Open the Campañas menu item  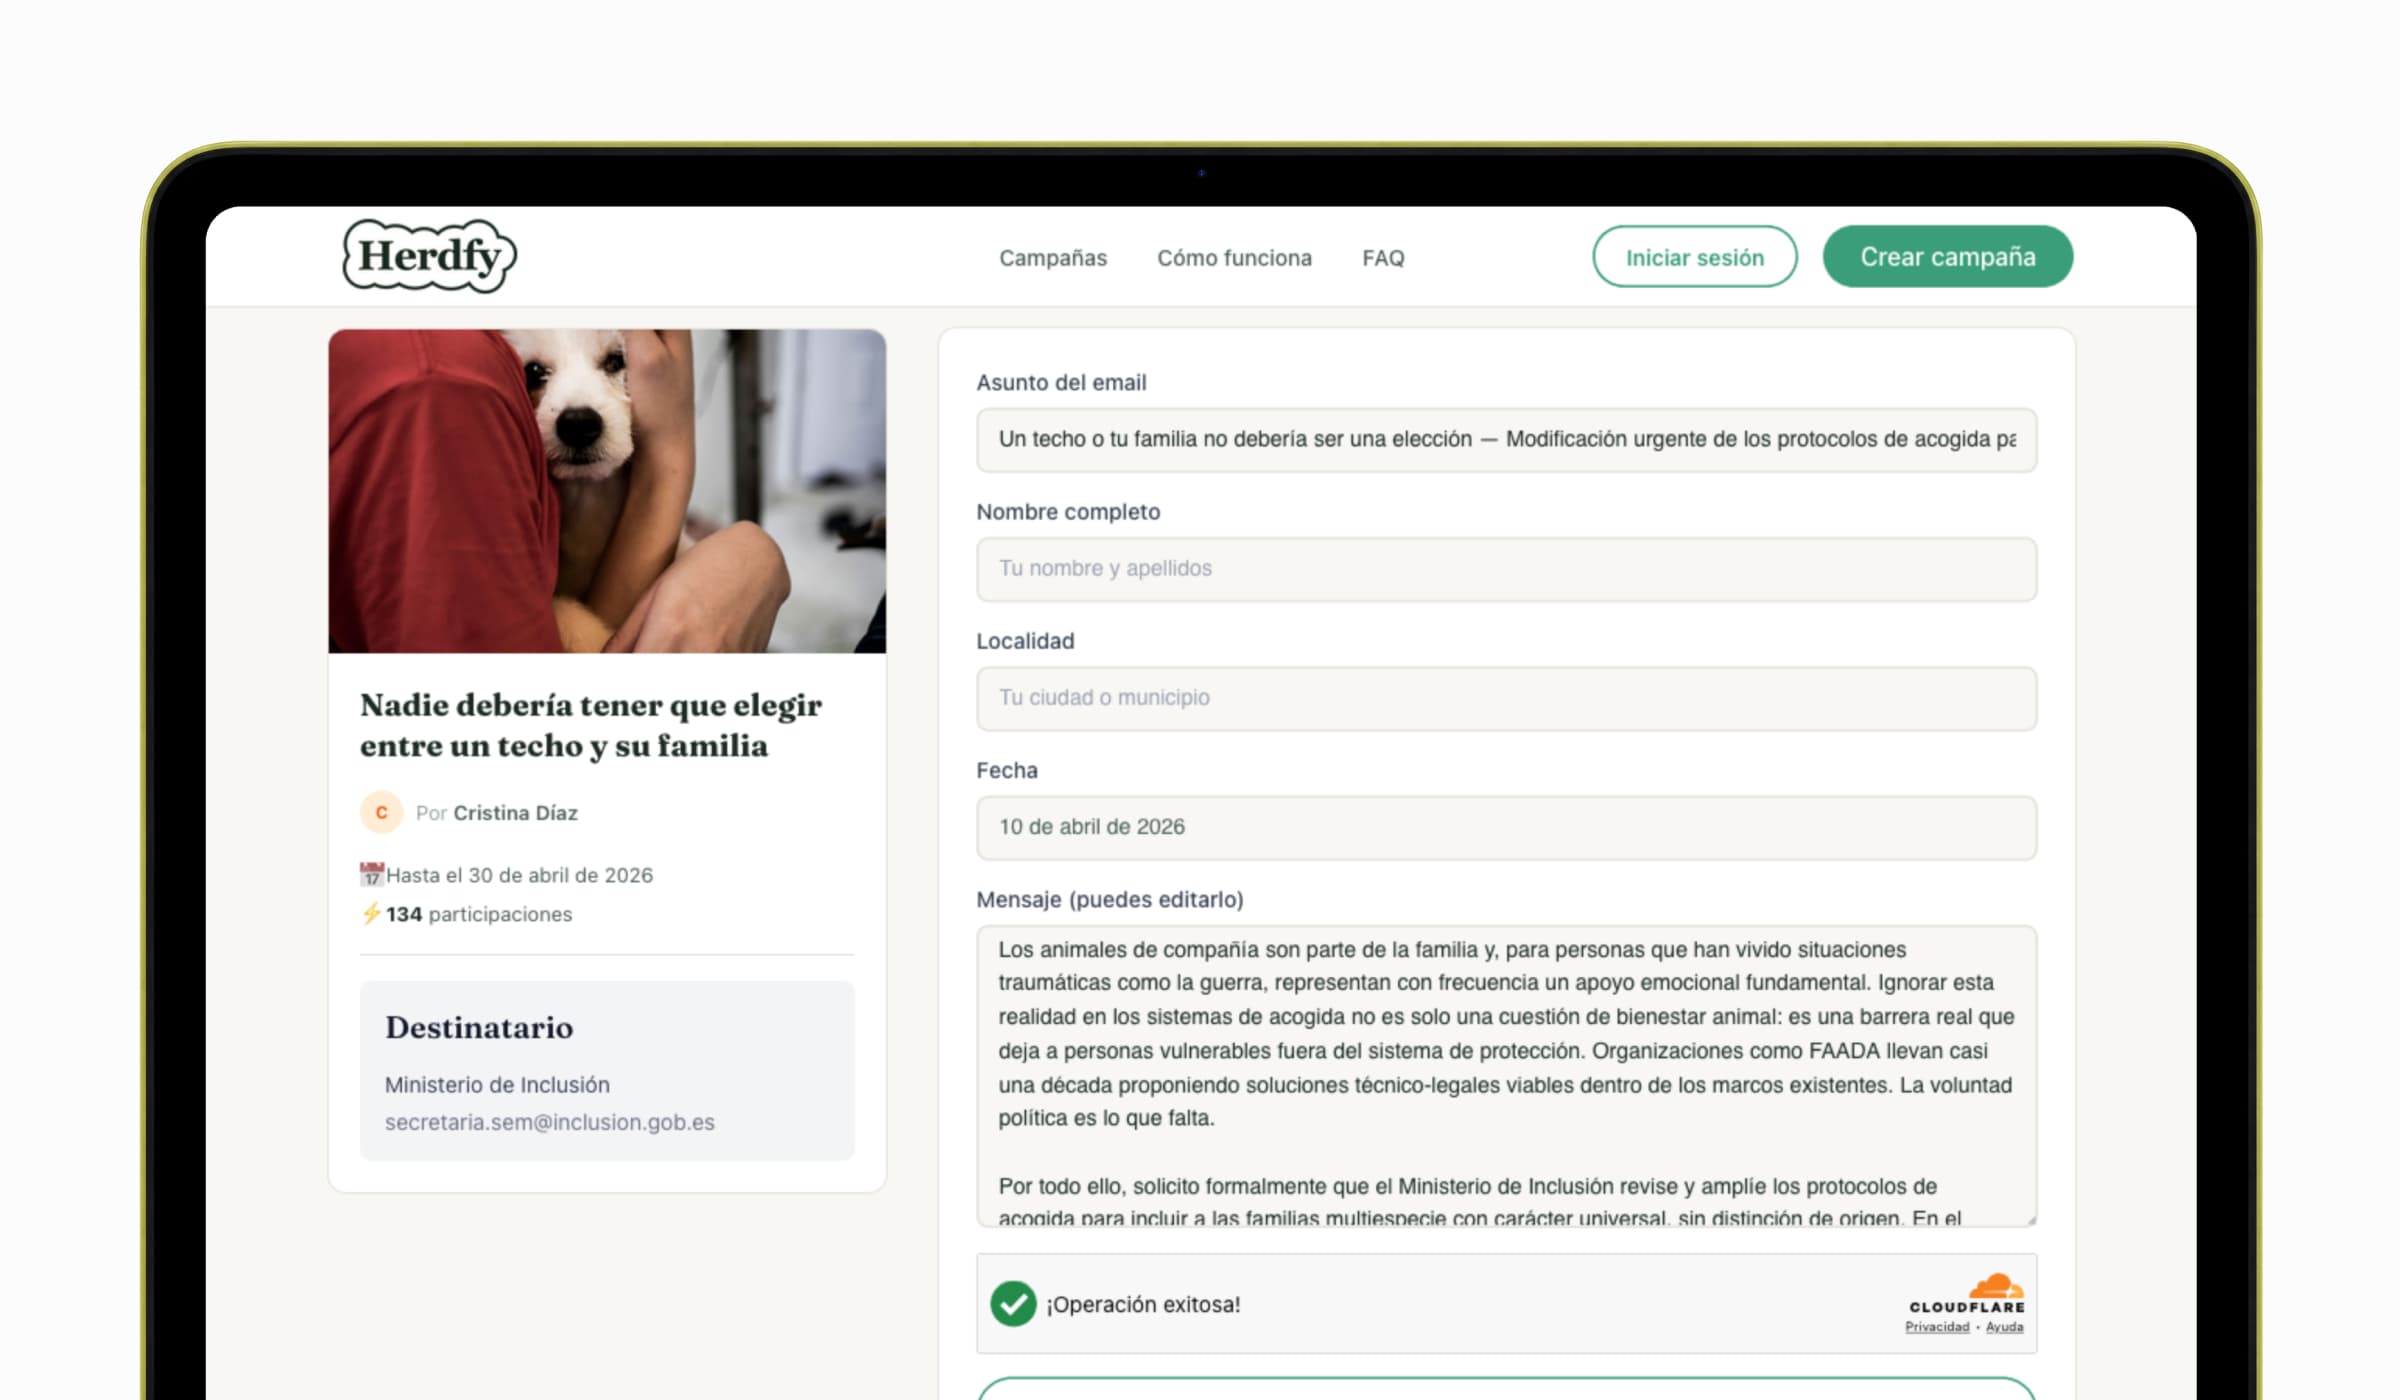(1052, 258)
